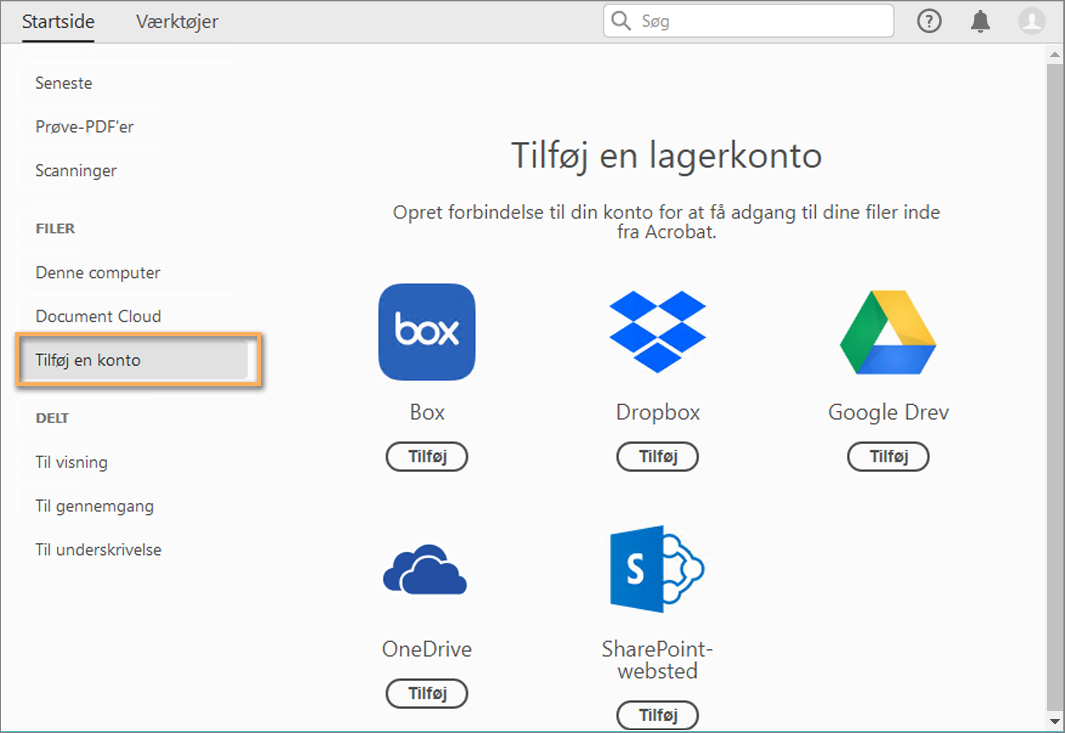
Task: Select Denne computer under Filer
Action: [x=98, y=272]
